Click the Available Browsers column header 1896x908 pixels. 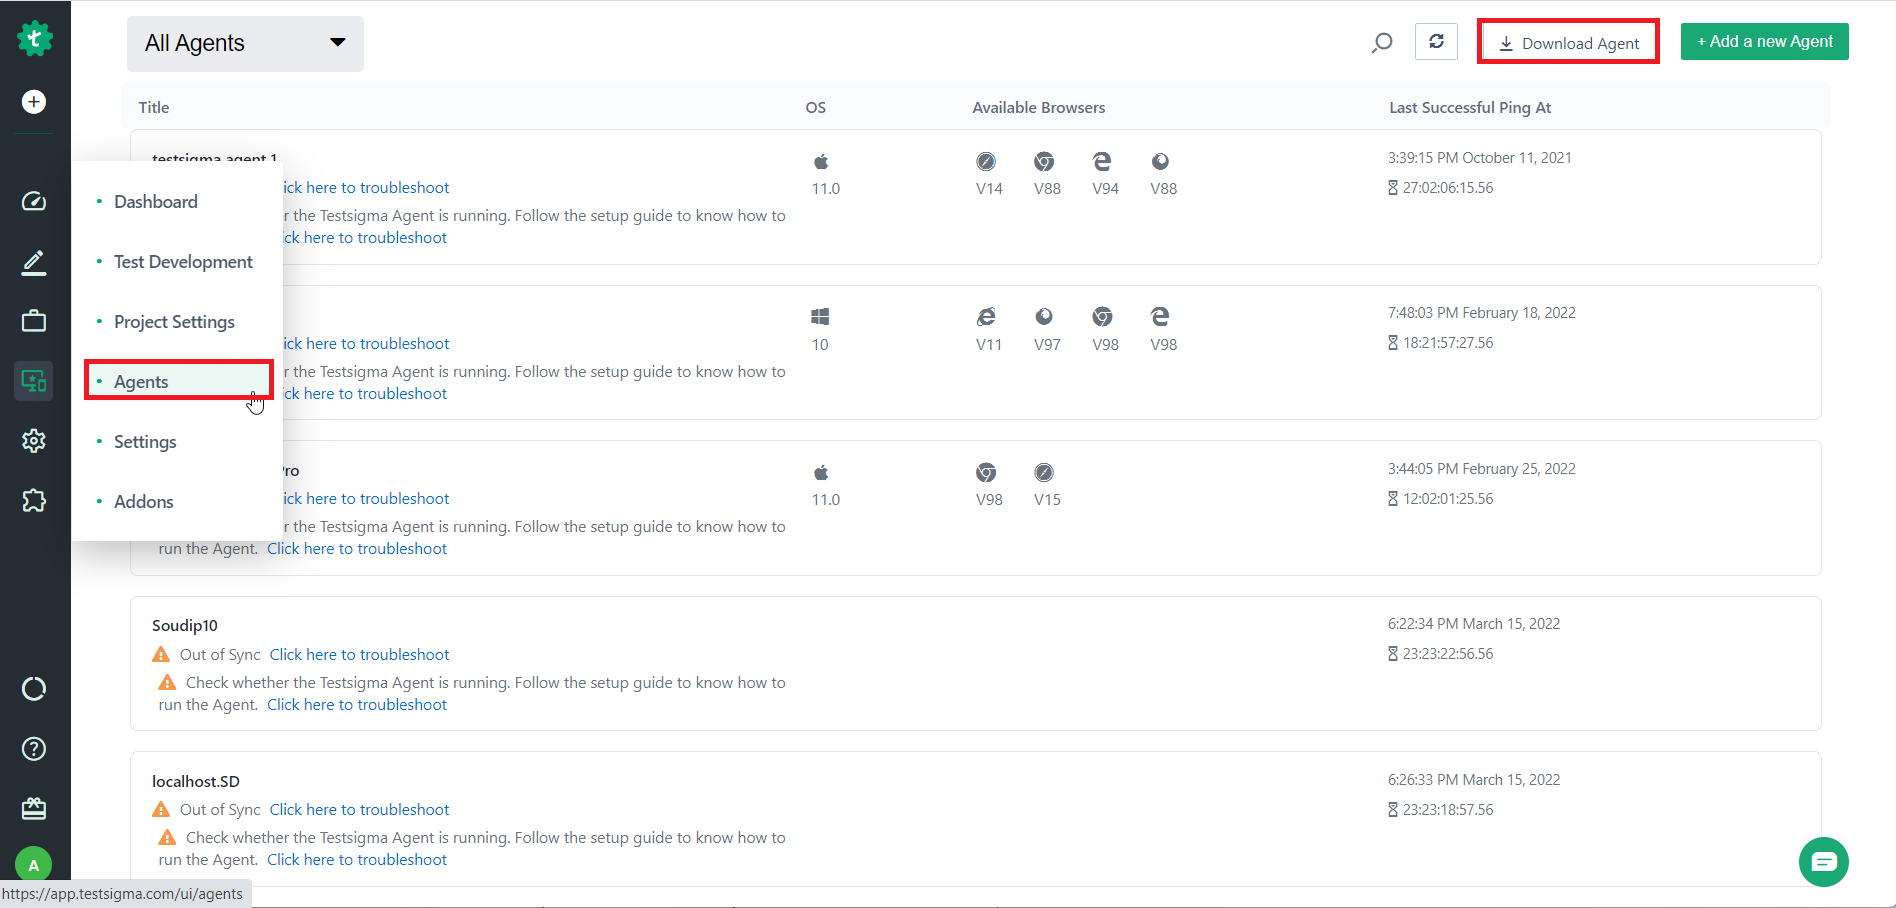pyautogui.click(x=1039, y=107)
